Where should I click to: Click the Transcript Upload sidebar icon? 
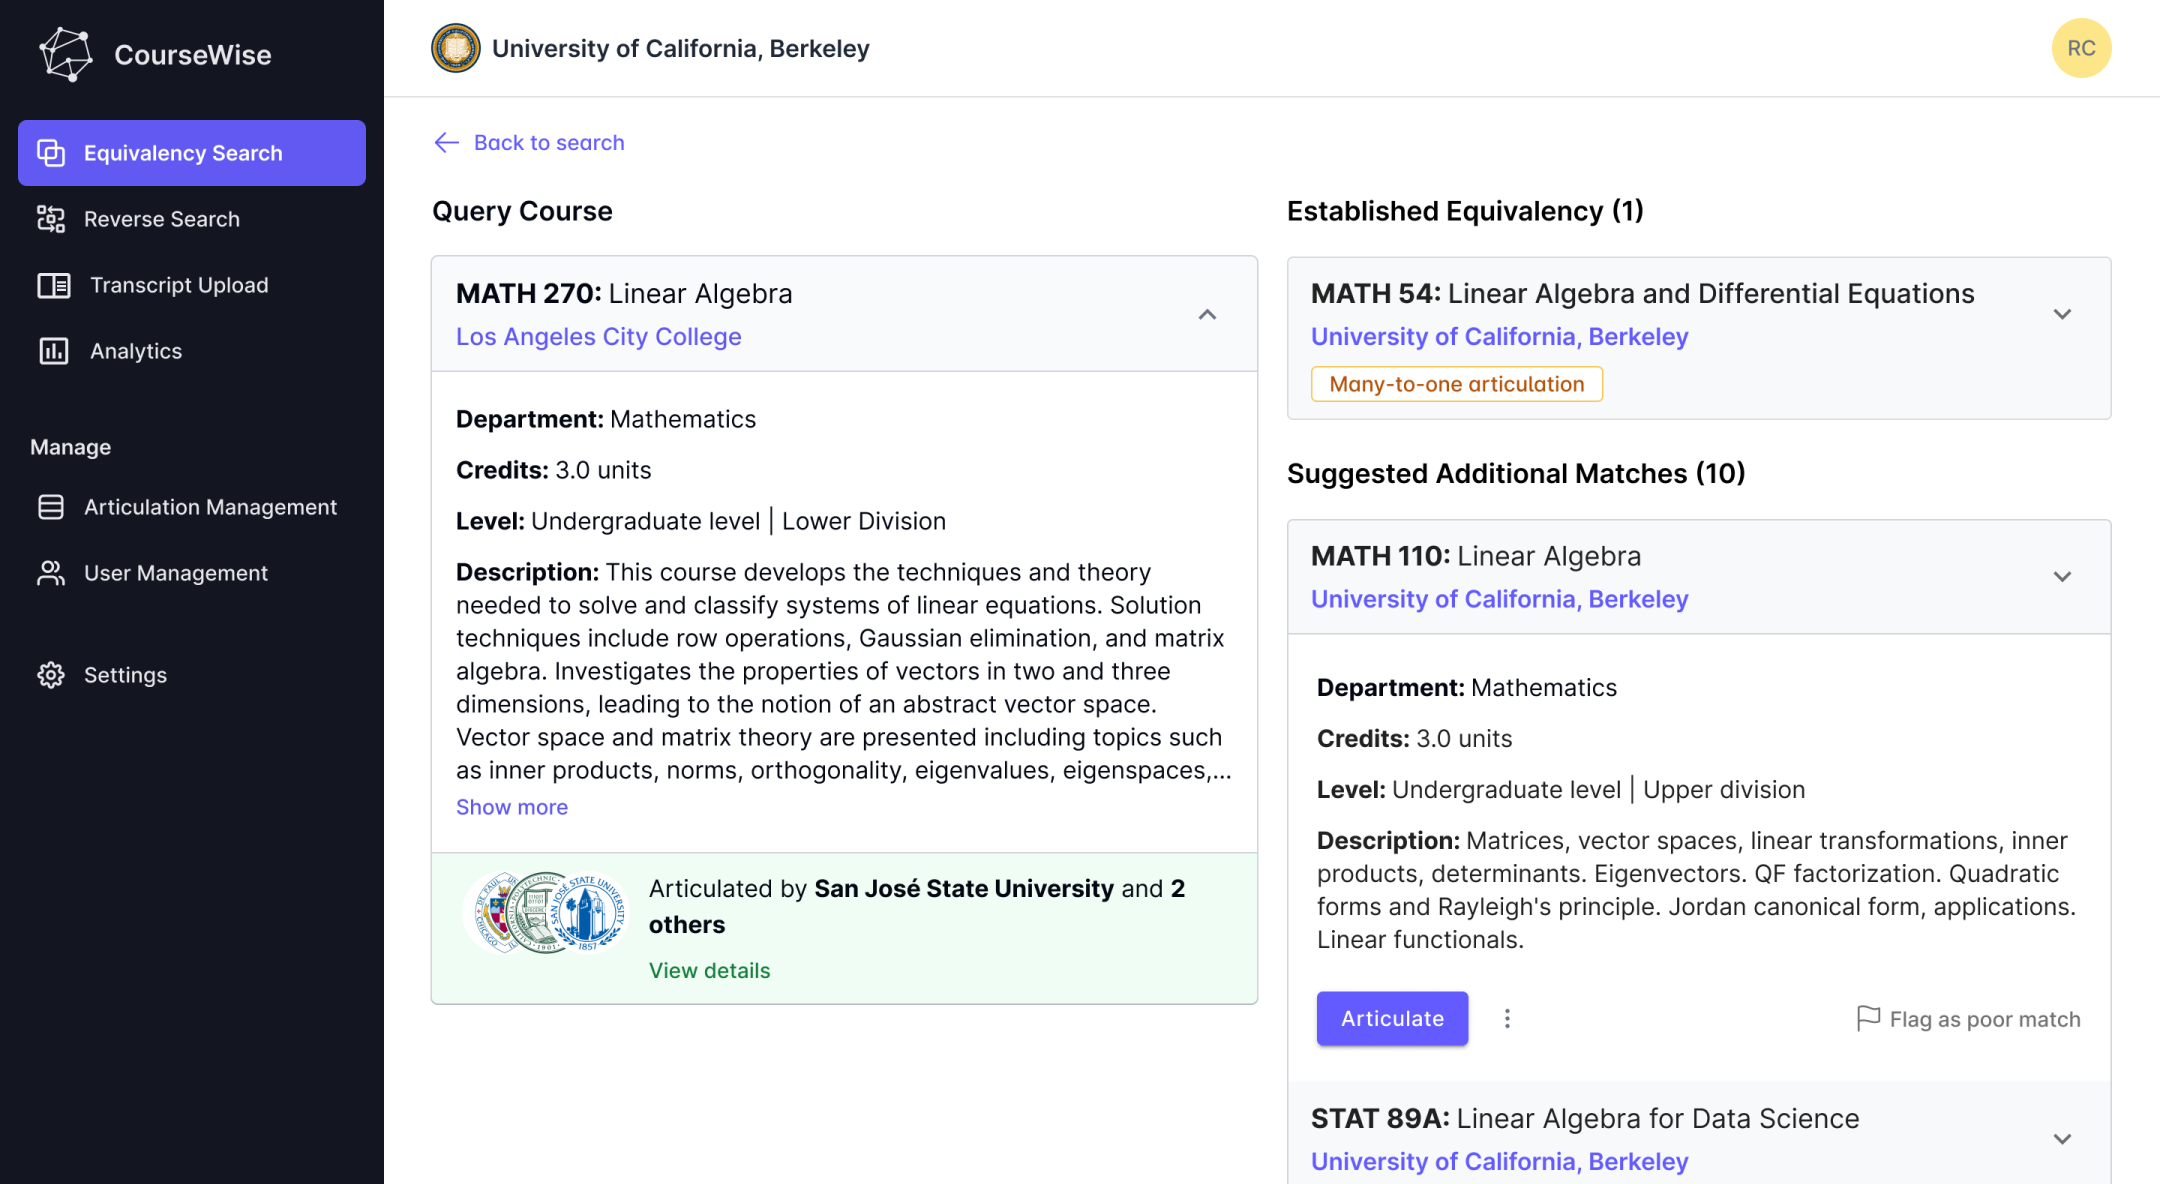coord(54,285)
